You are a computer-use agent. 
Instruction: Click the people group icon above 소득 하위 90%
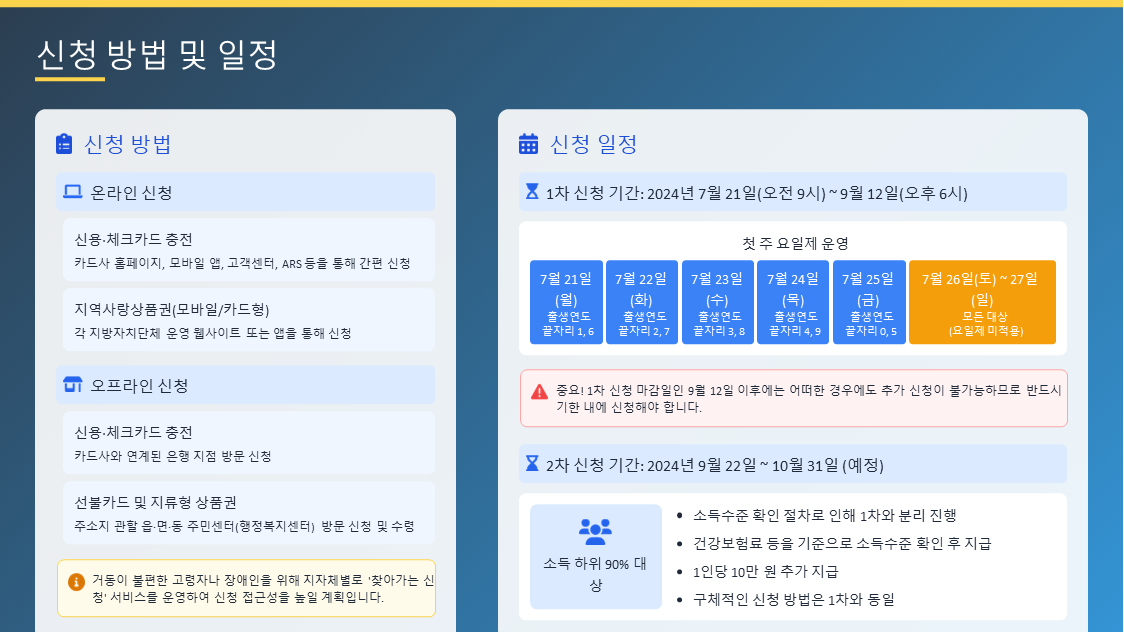pos(595,531)
